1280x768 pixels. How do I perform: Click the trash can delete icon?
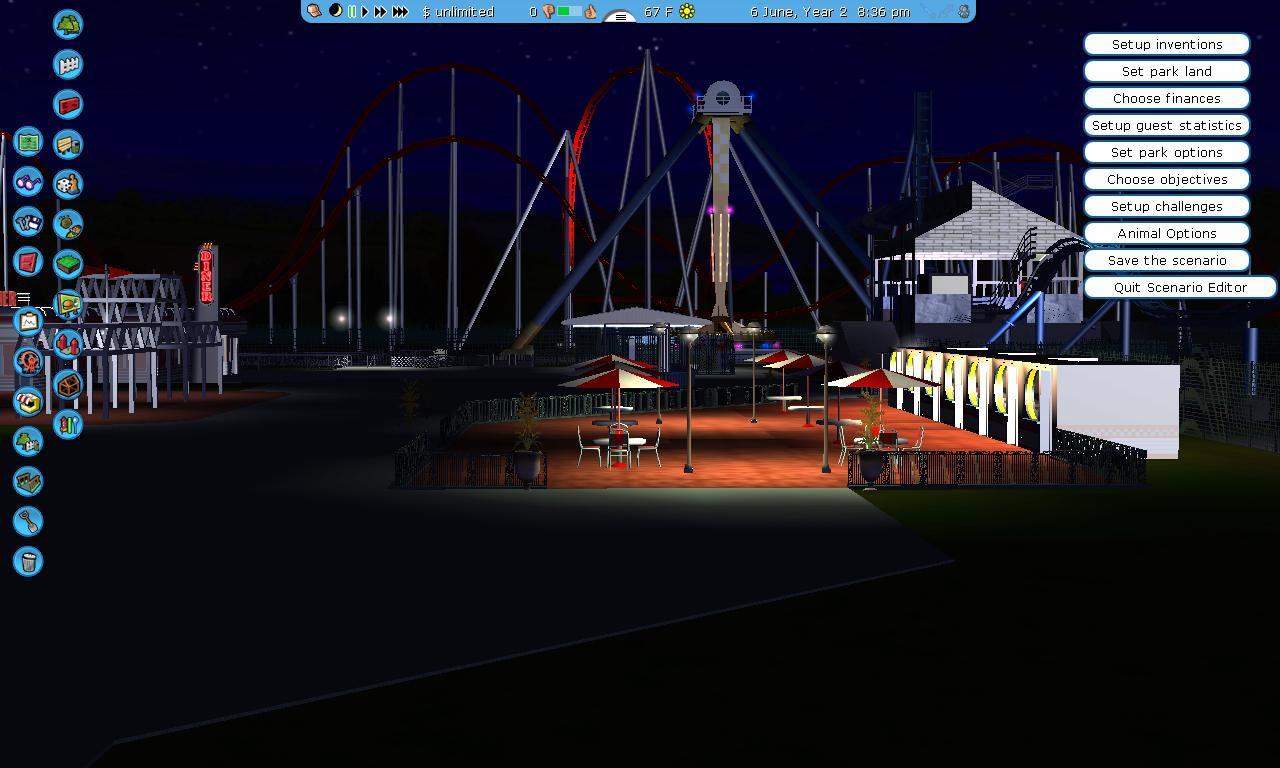tap(28, 562)
